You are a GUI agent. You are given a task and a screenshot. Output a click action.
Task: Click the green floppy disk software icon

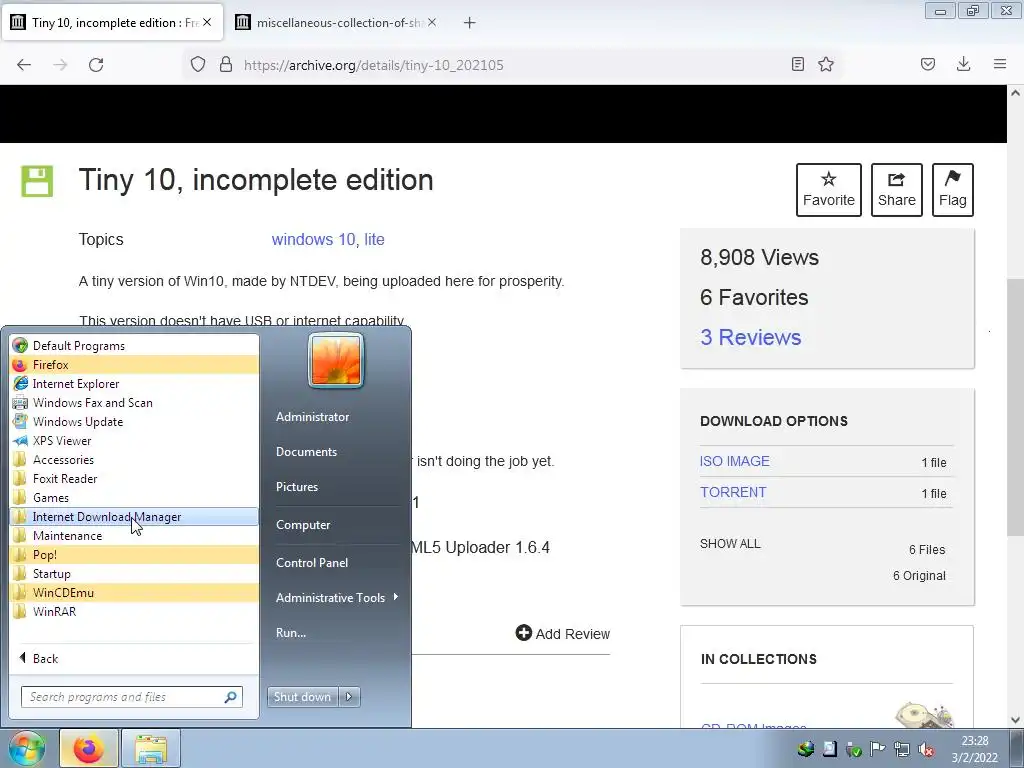[37, 182]
